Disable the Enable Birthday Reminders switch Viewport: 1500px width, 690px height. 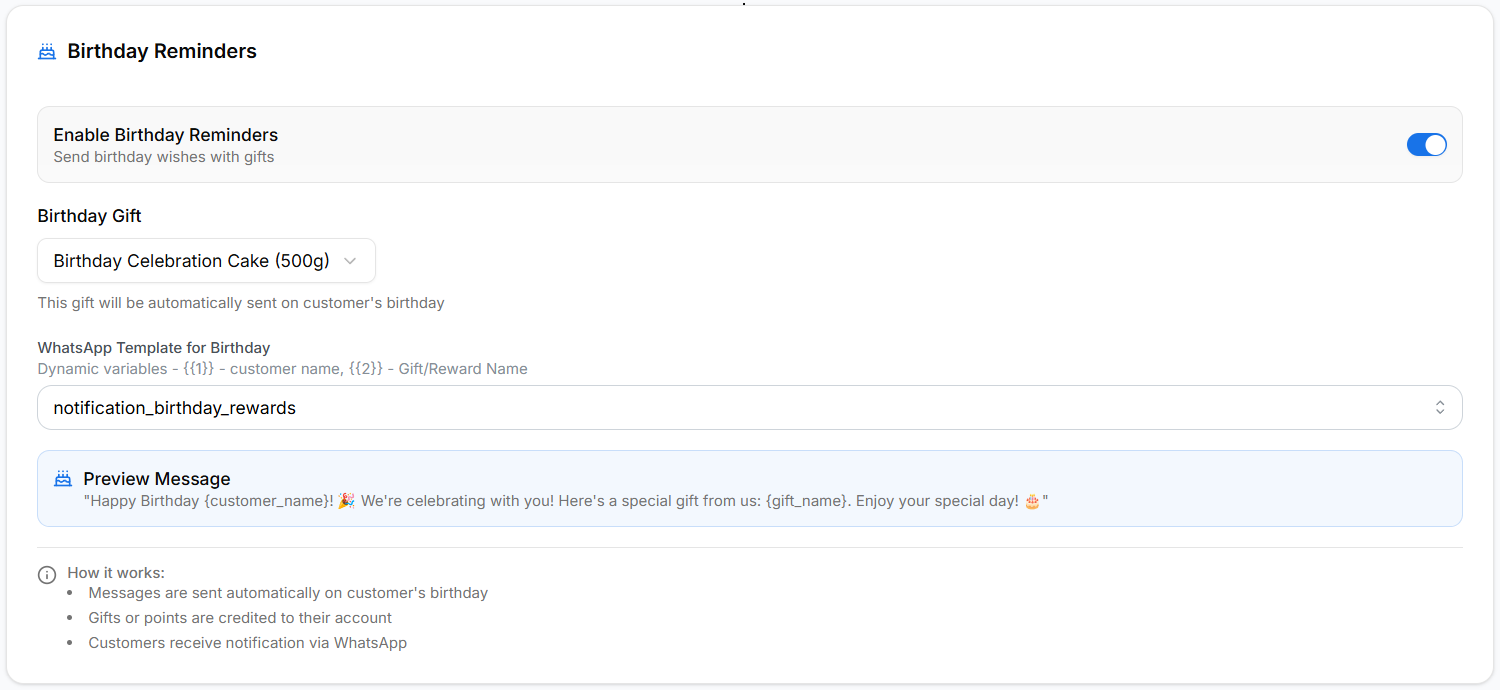coord(1426,145)
